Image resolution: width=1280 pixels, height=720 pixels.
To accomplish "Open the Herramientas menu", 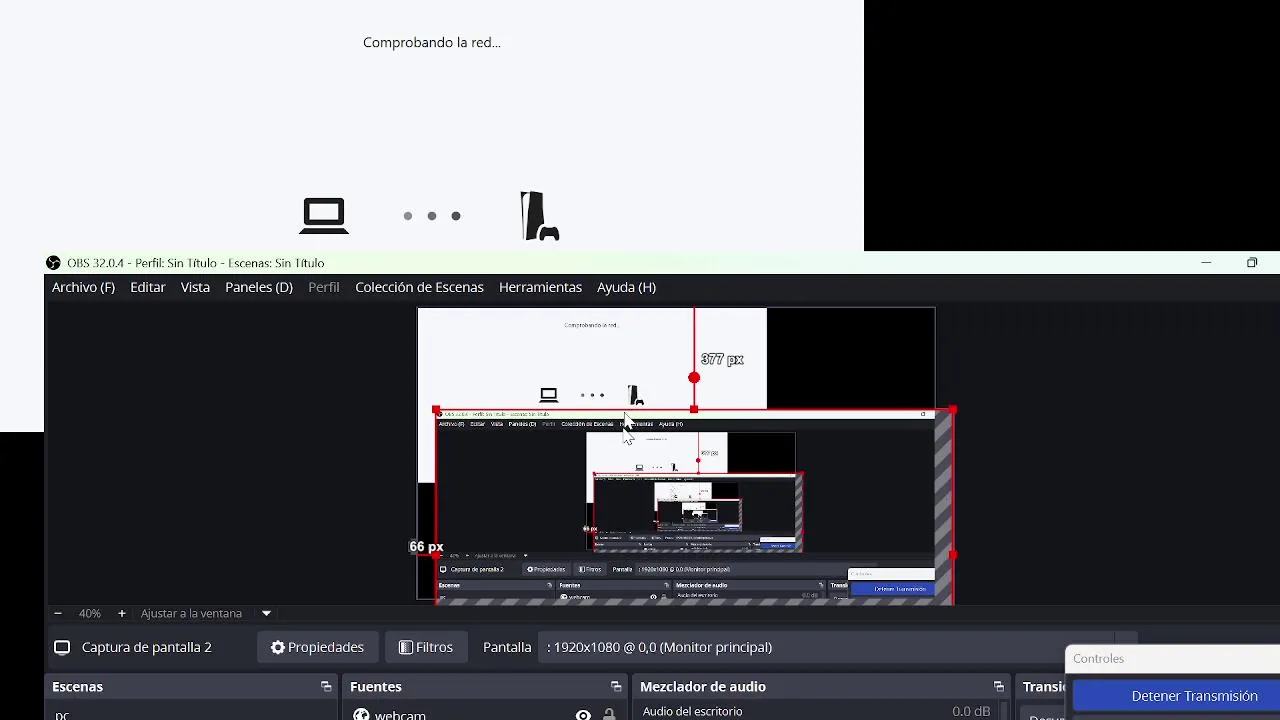I will [540, 287].
